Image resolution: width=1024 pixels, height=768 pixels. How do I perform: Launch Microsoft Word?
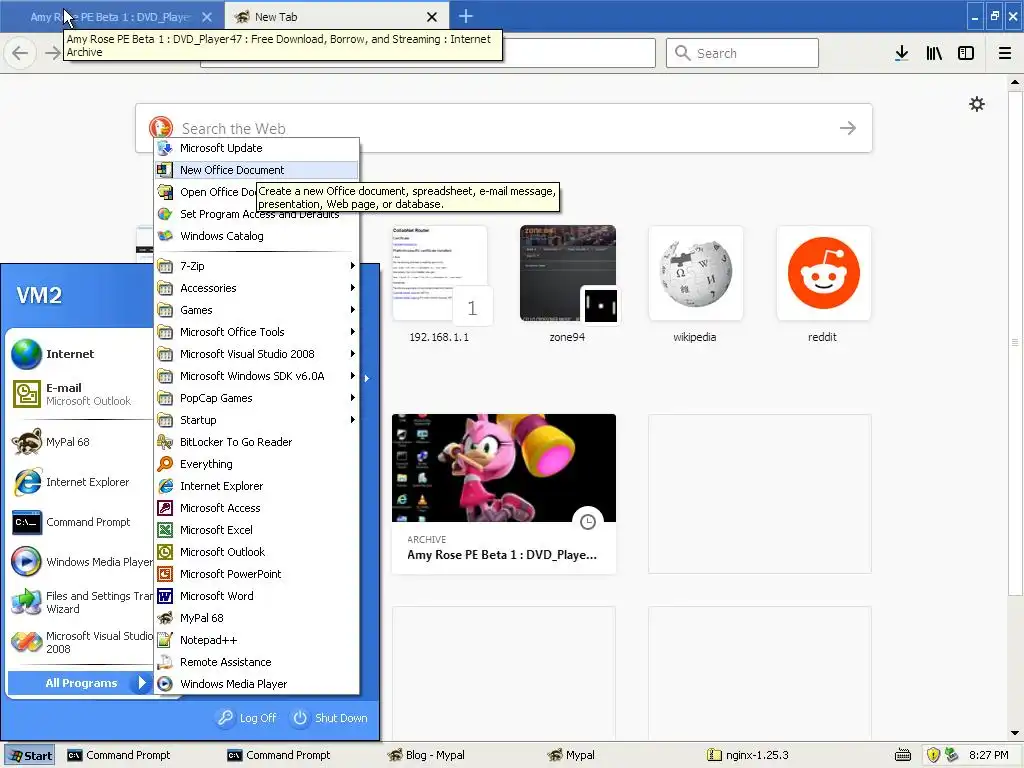(257, 596)
